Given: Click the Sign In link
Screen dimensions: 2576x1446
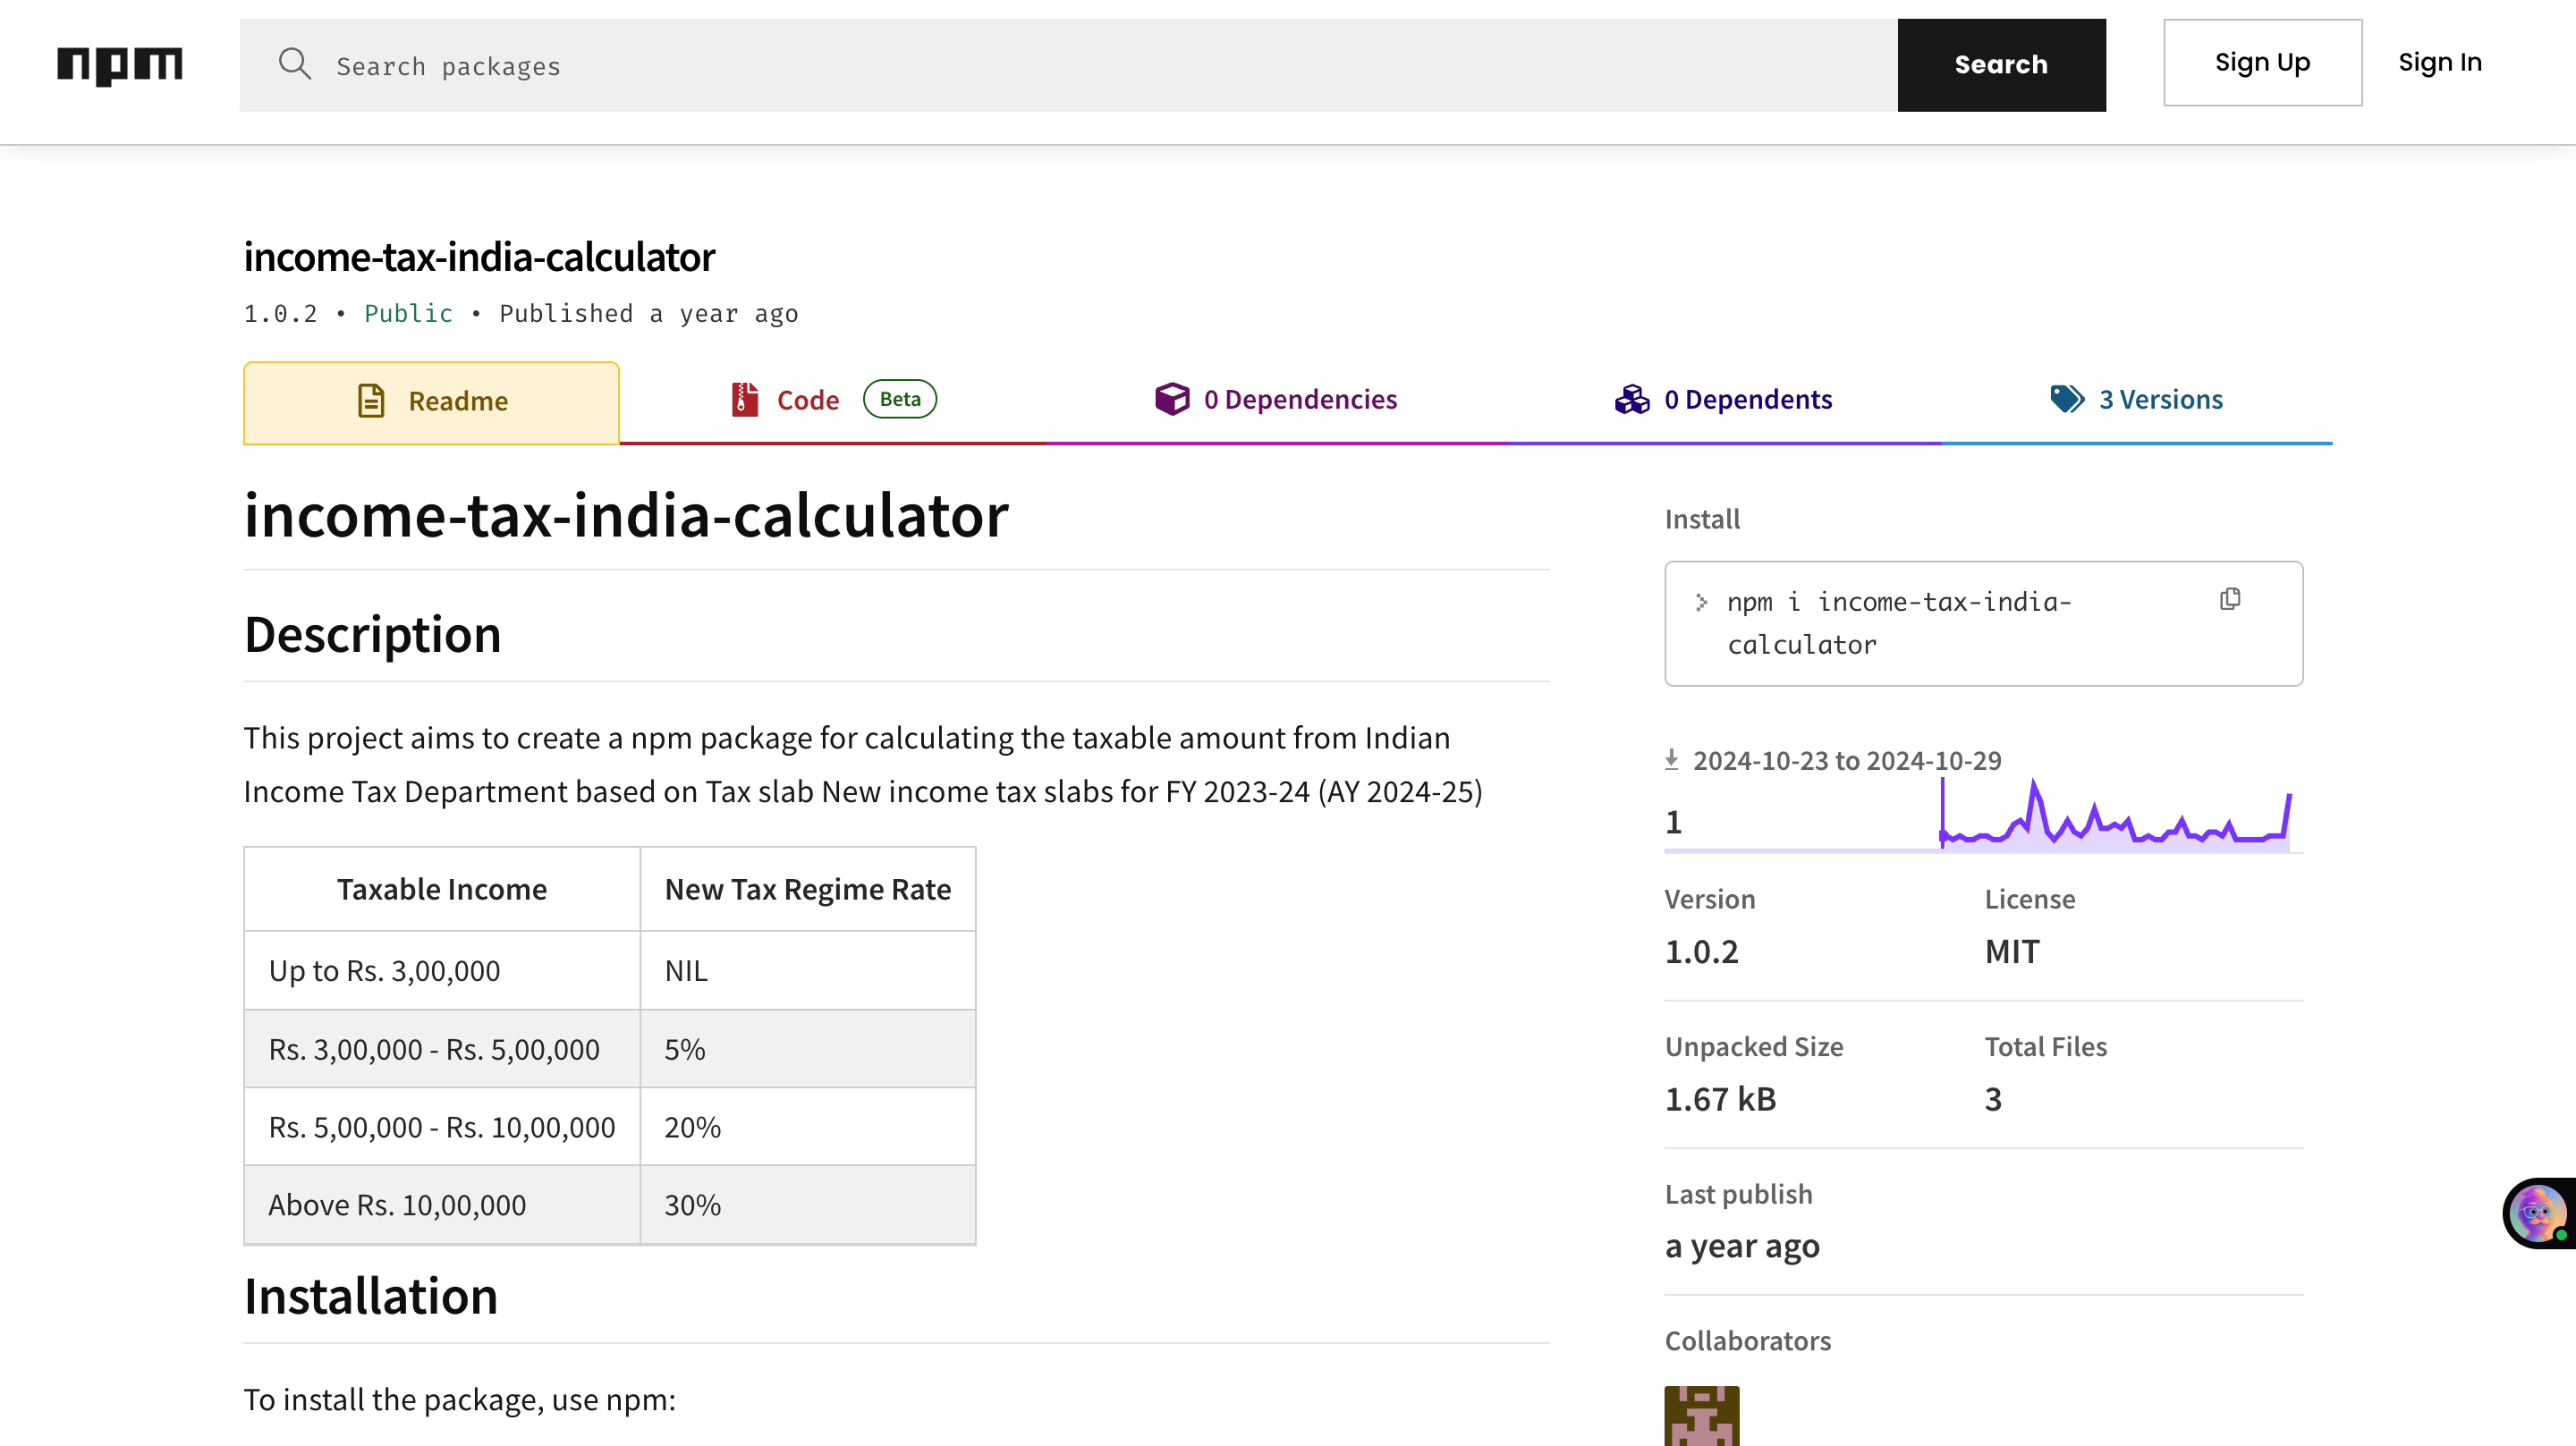Looking at the screenshot, I should point(2439,63).
